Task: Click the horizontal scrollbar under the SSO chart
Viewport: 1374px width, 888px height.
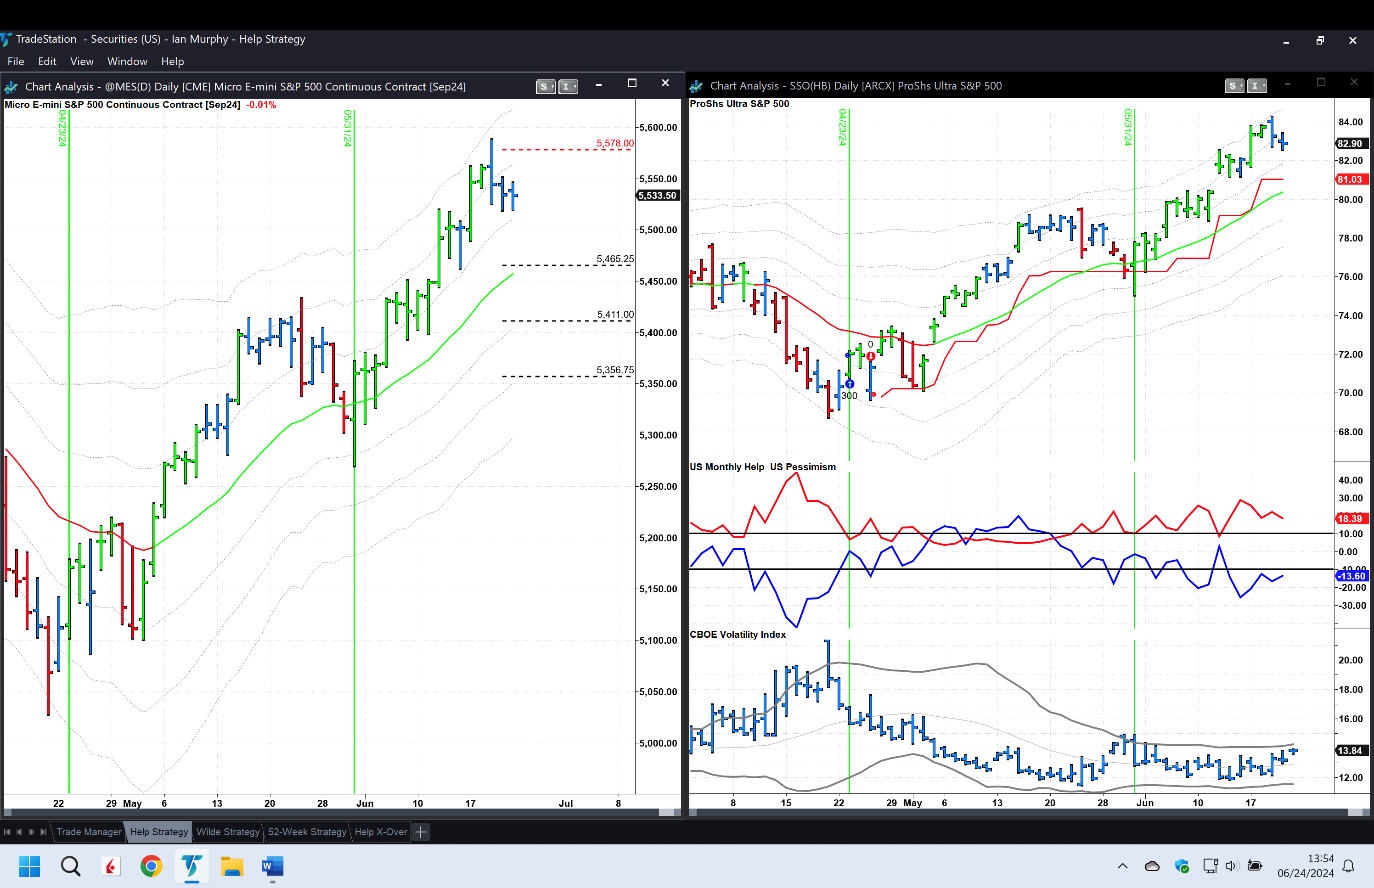Action: pos(1028,812)
